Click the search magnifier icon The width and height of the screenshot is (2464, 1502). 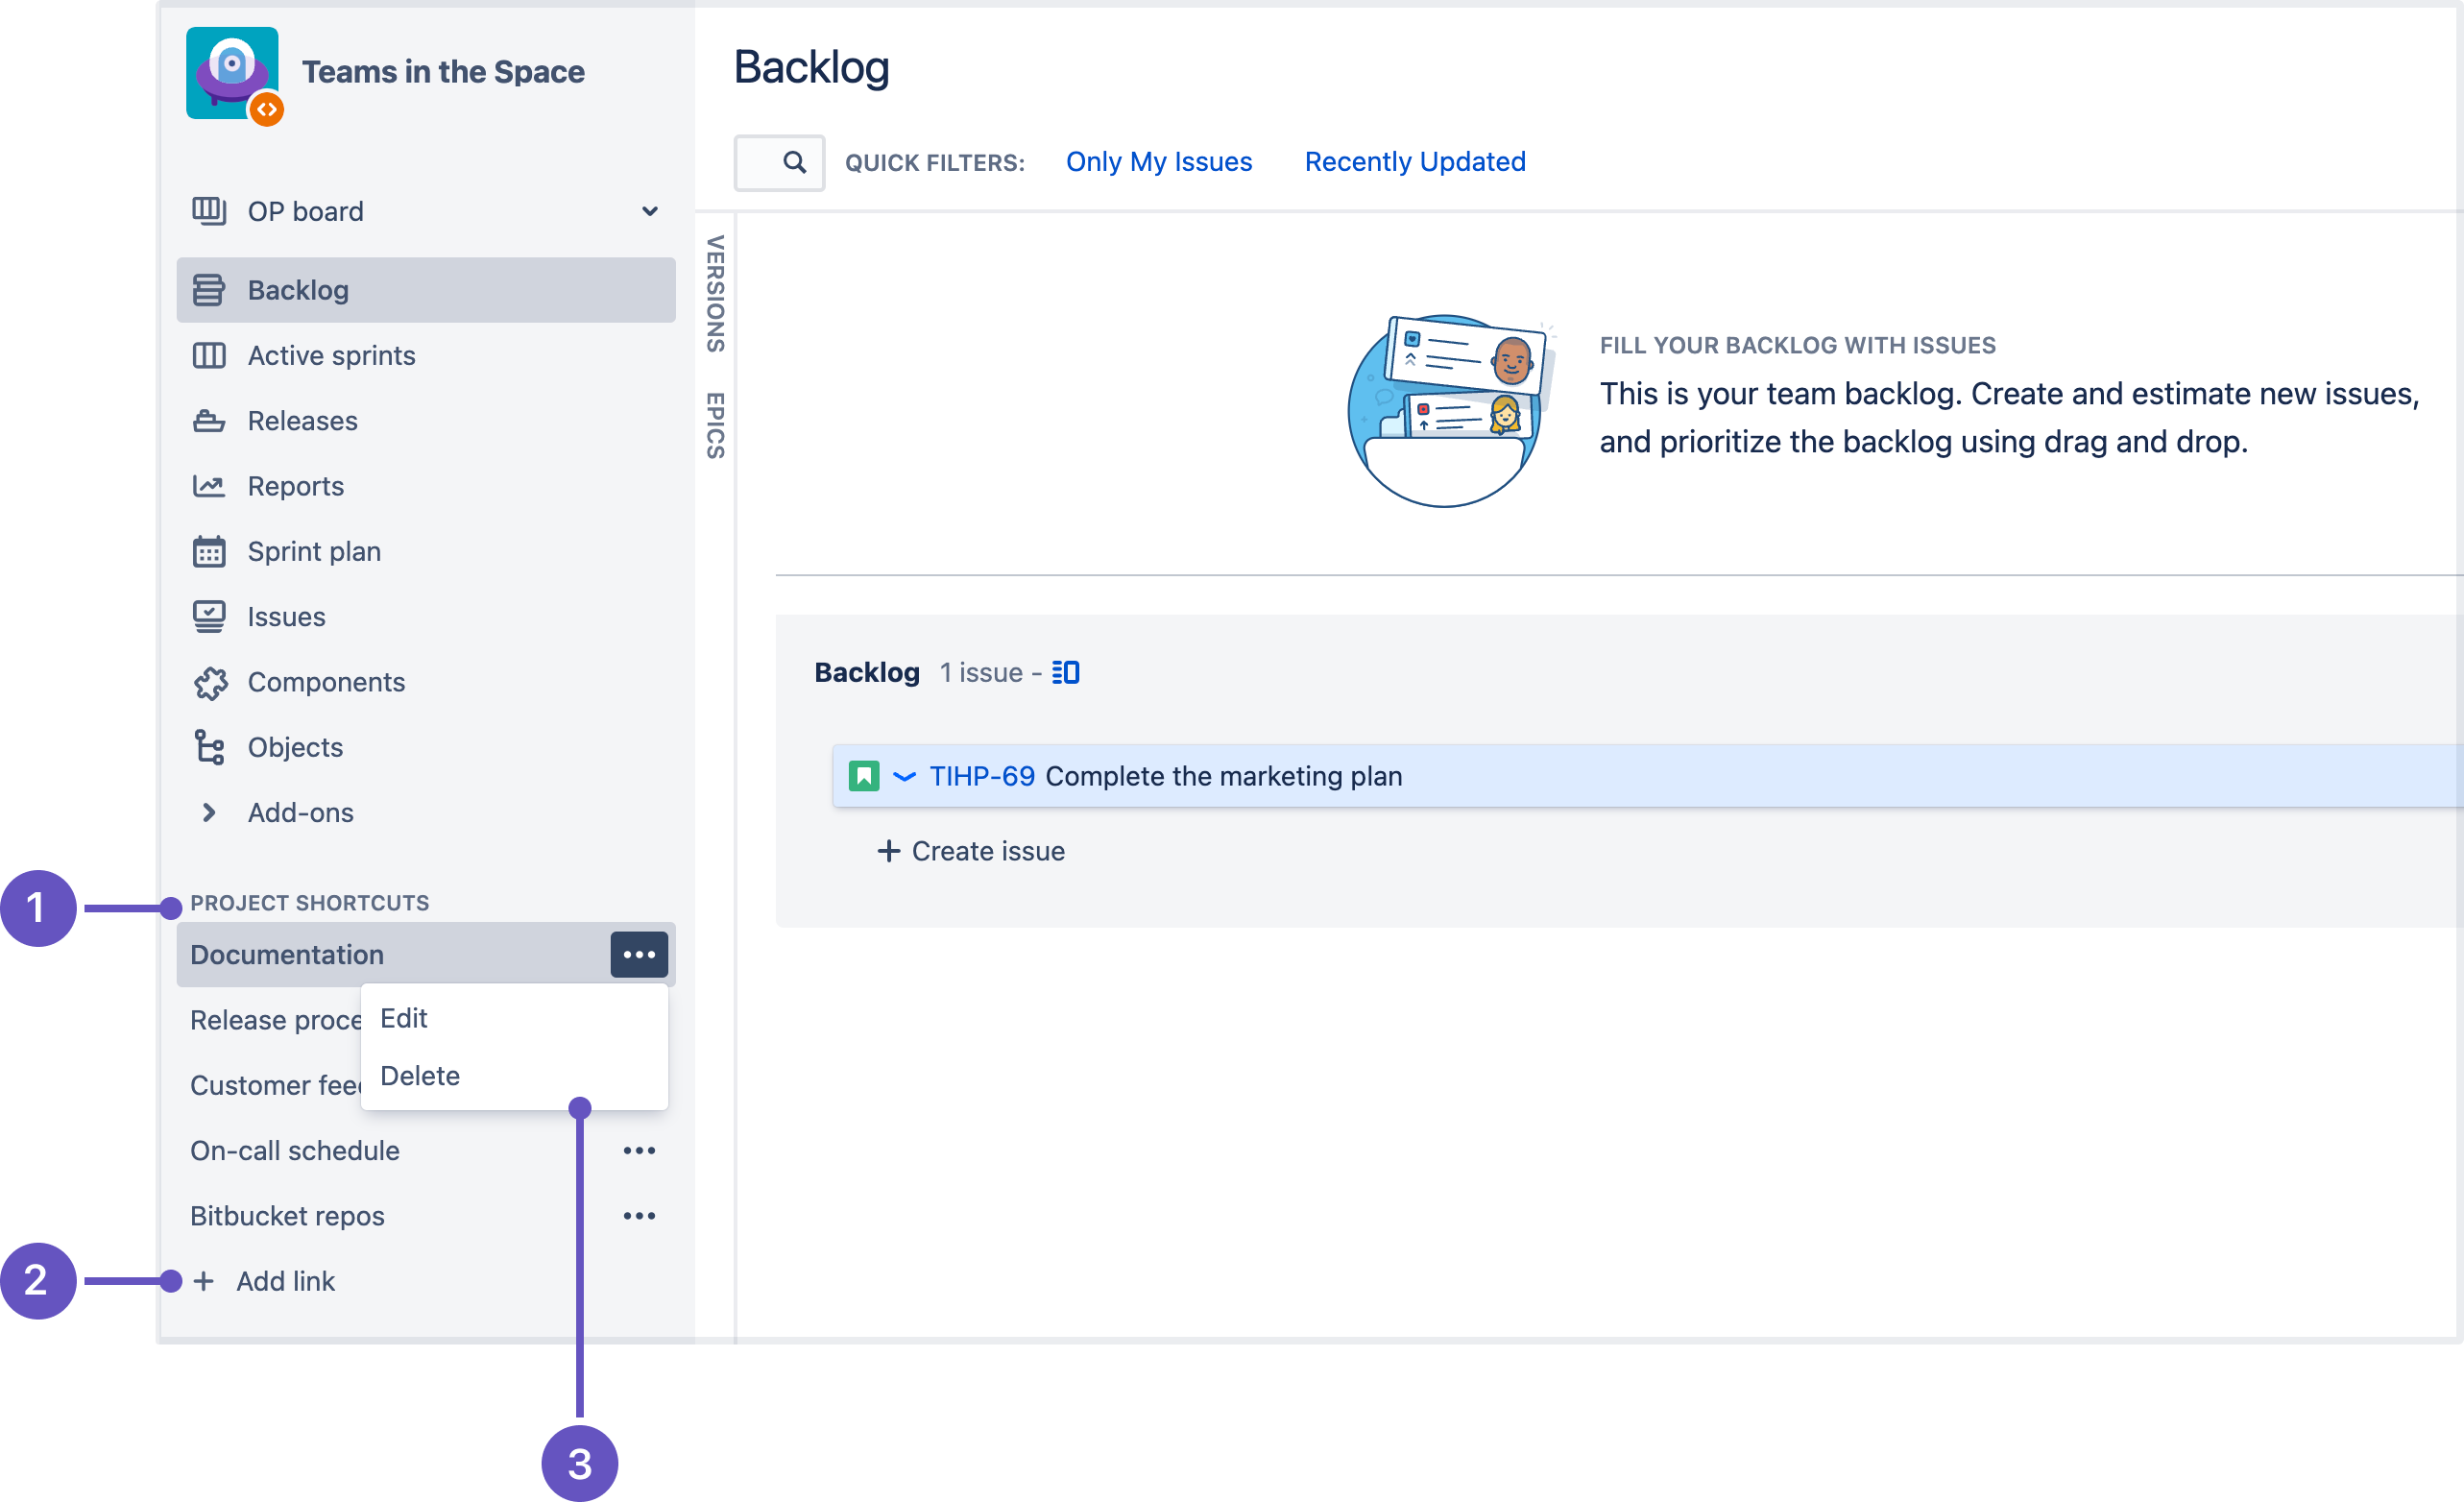coord(792,160)
